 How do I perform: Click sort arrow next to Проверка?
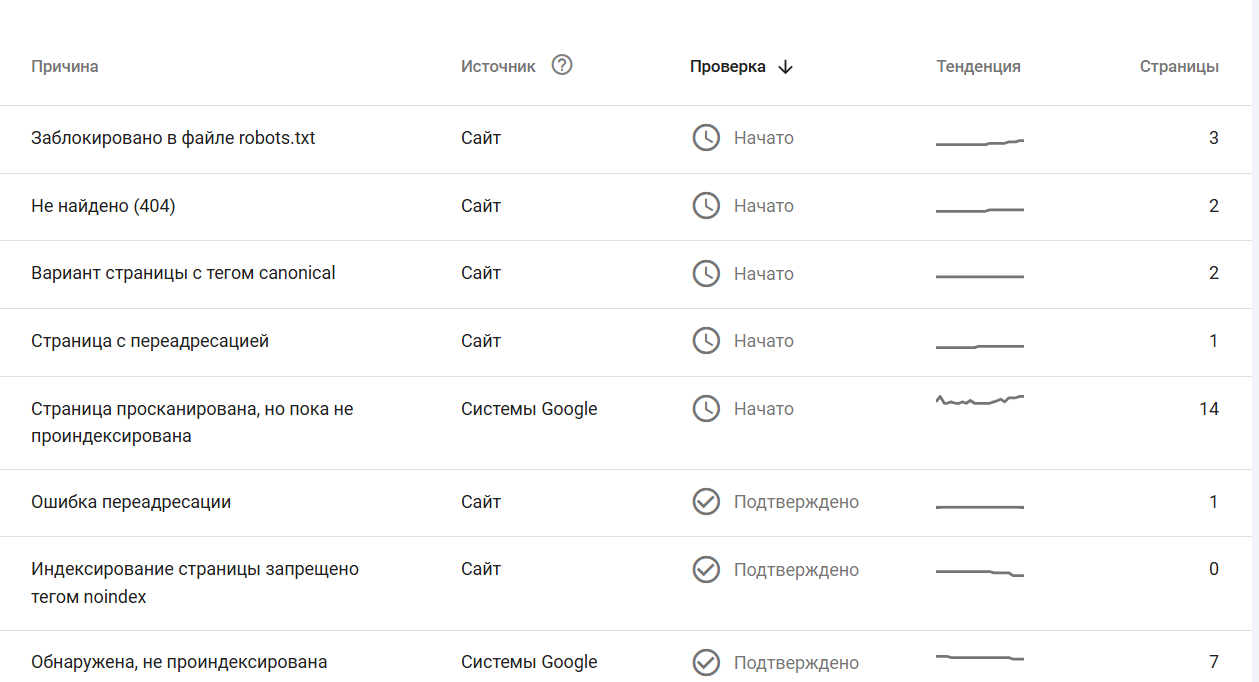(x=785, y=67)
